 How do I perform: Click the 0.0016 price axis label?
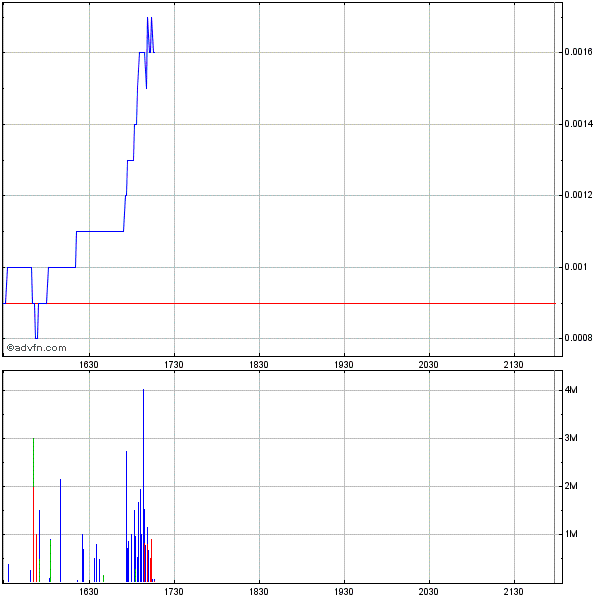point(577,52)
